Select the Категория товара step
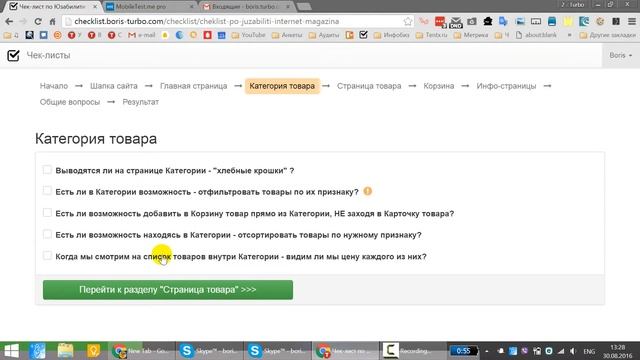This screenshot has height=360, width=640. (x=282, y=86)
